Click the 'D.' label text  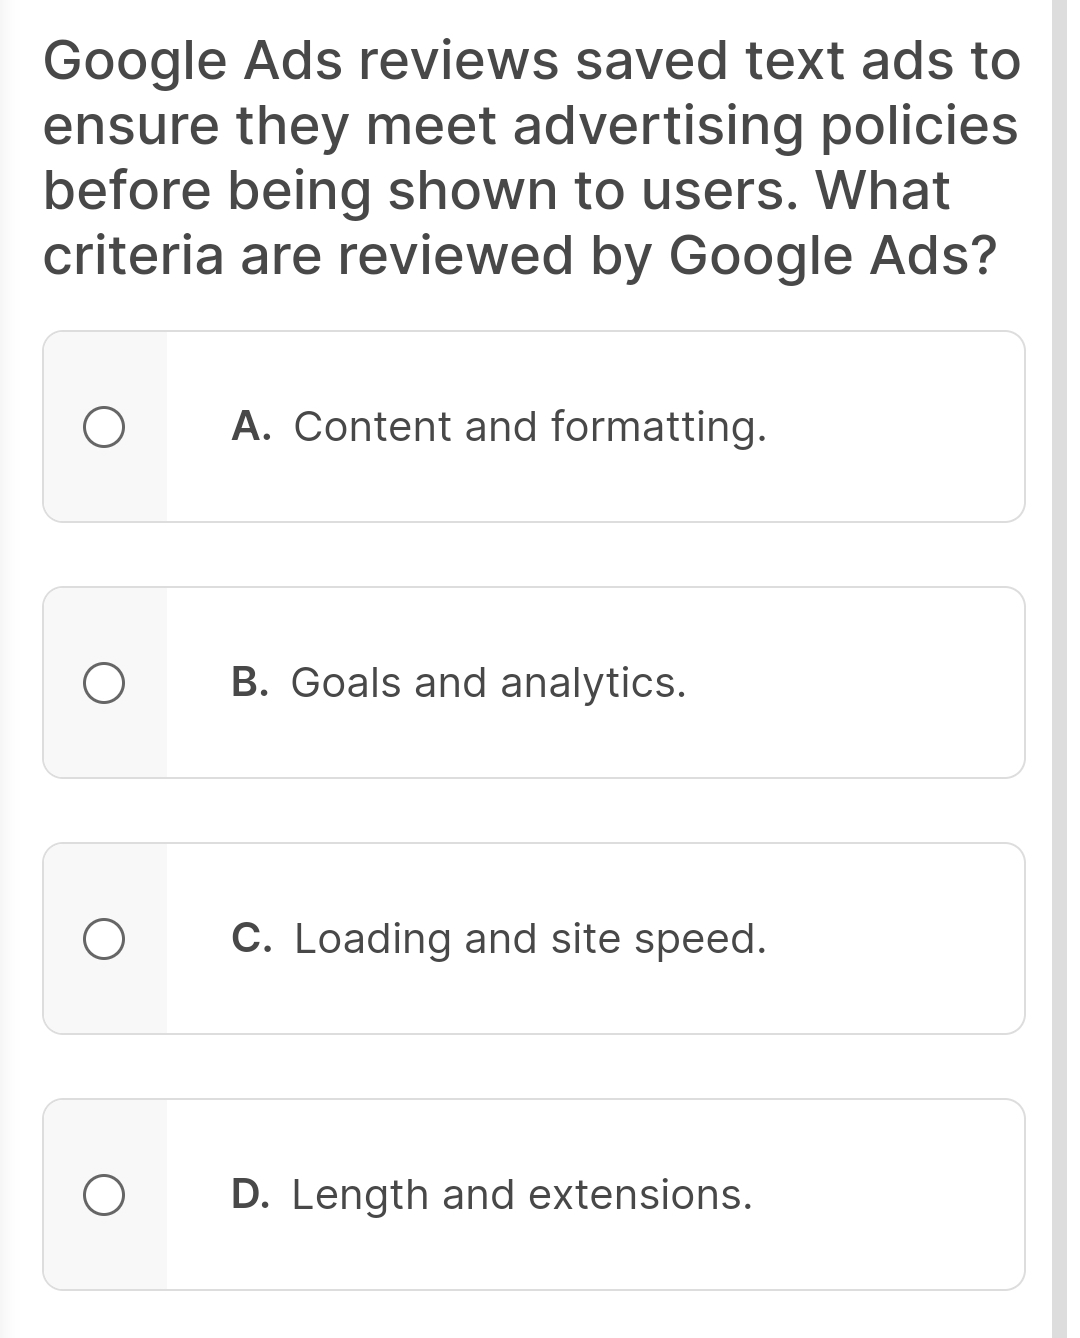pos(252,1194)
